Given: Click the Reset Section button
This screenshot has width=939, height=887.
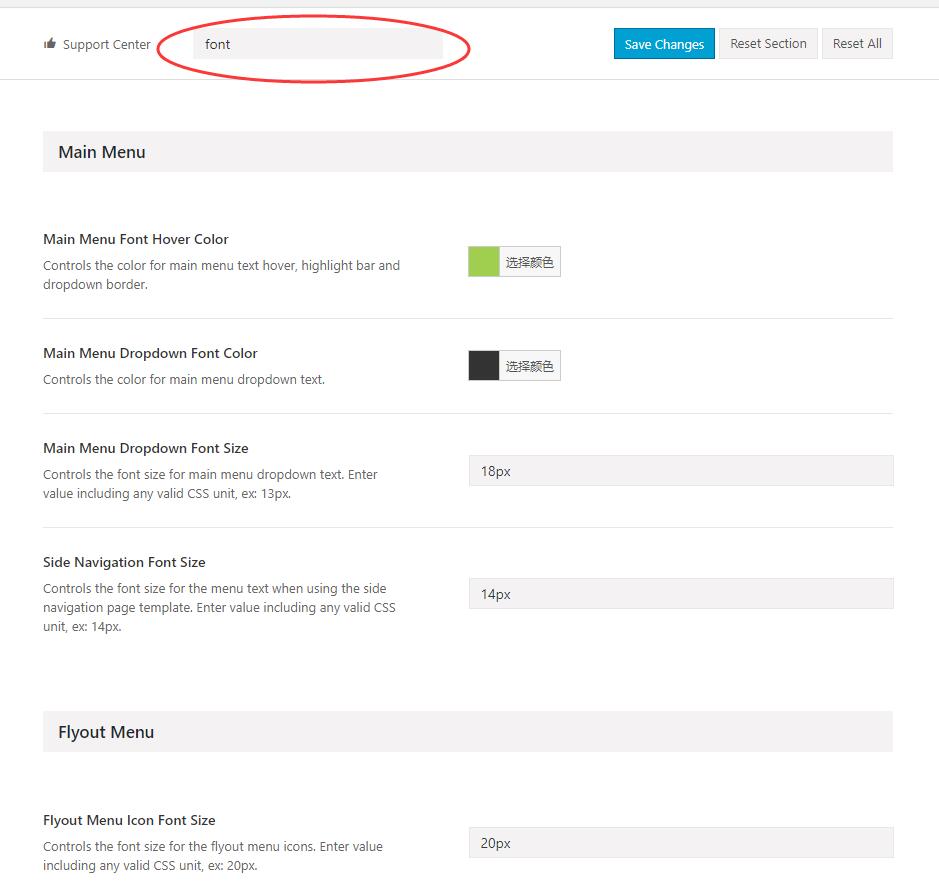Looking at the screenshot, I should tap(768, 44).
